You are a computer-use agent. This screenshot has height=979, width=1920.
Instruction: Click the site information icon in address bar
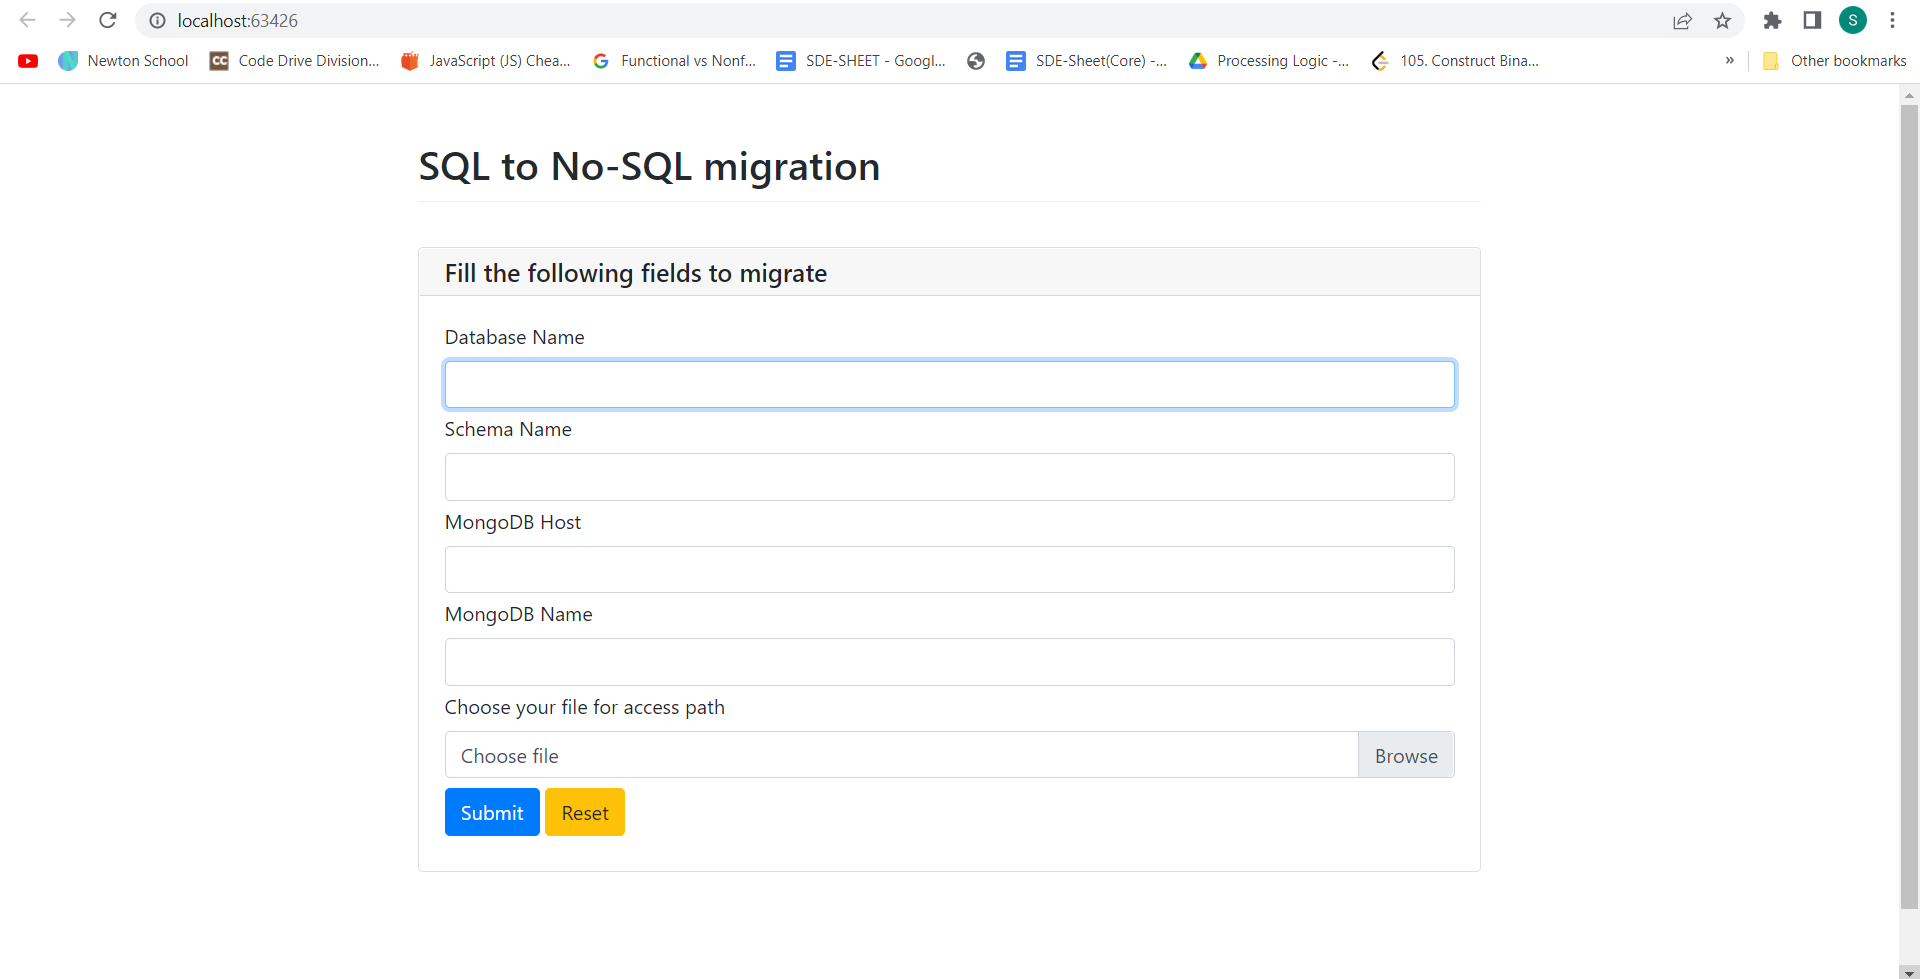click(x=157, y=20)
